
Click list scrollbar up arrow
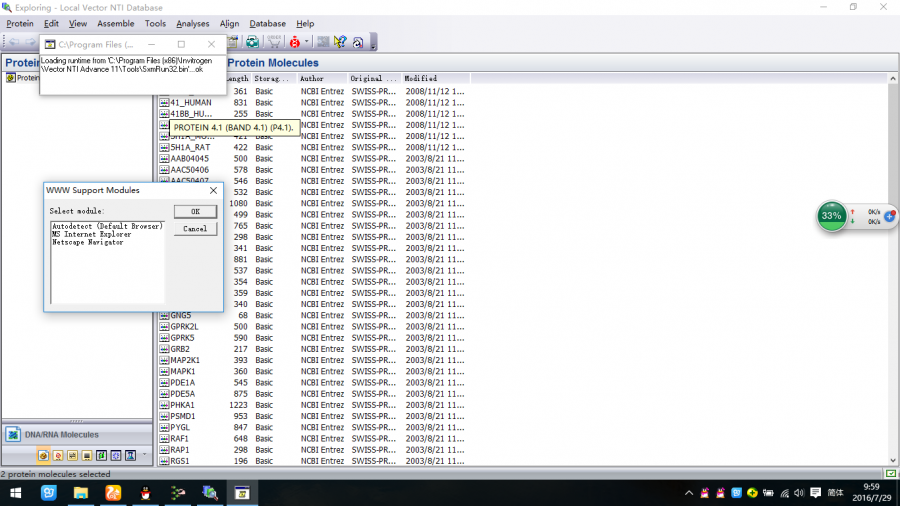point(893,79)
